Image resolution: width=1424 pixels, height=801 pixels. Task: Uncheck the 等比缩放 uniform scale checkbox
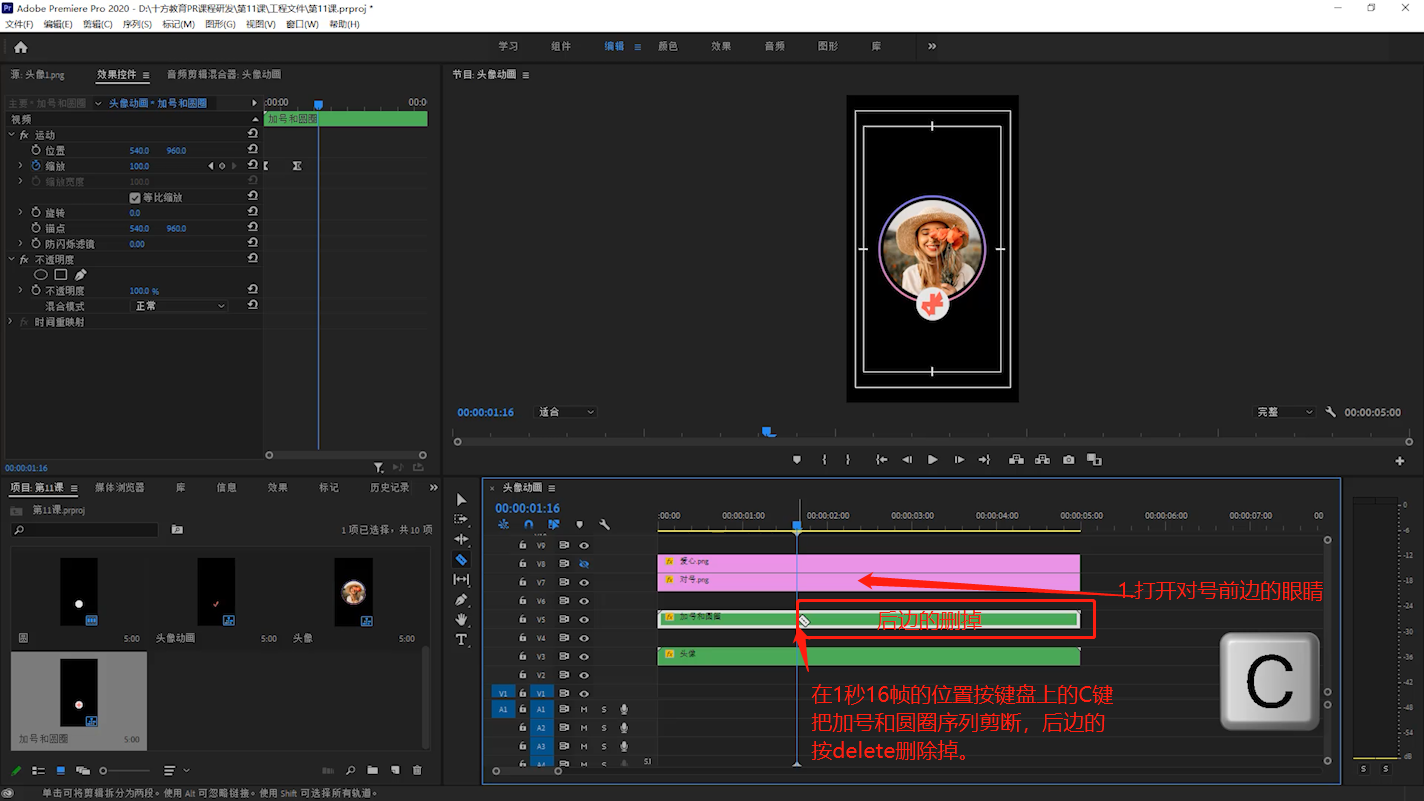click(135, 198)
